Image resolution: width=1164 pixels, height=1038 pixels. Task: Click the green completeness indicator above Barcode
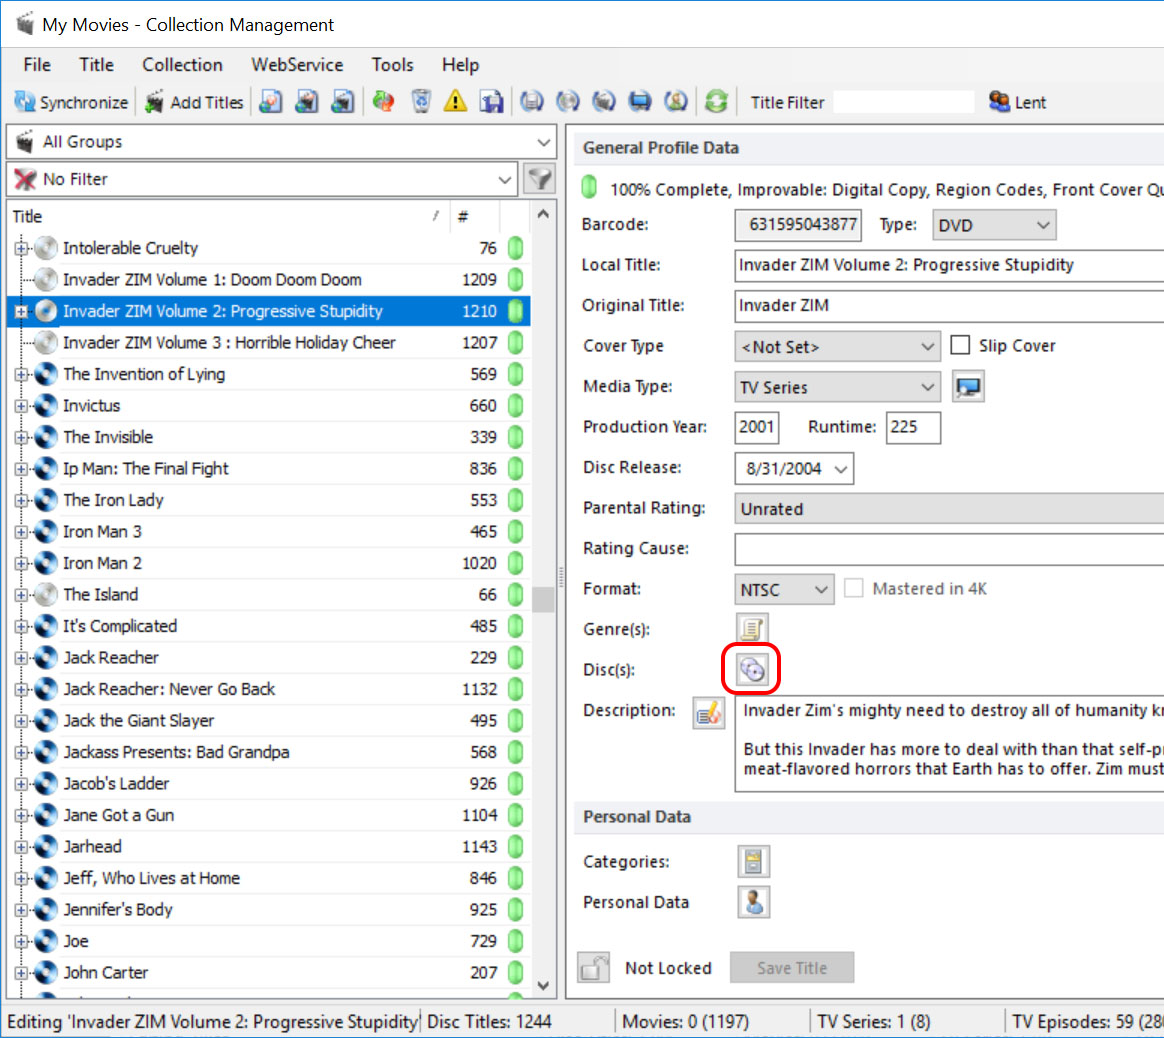[589, 187]
